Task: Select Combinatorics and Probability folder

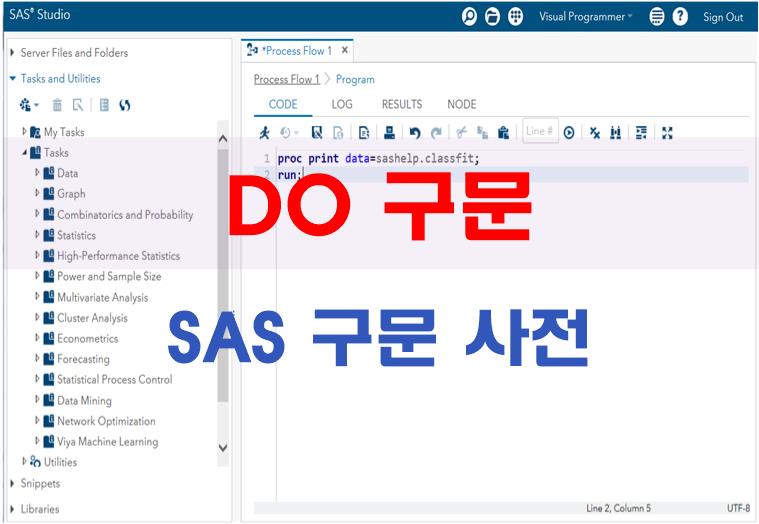Action: click(125, 214)
